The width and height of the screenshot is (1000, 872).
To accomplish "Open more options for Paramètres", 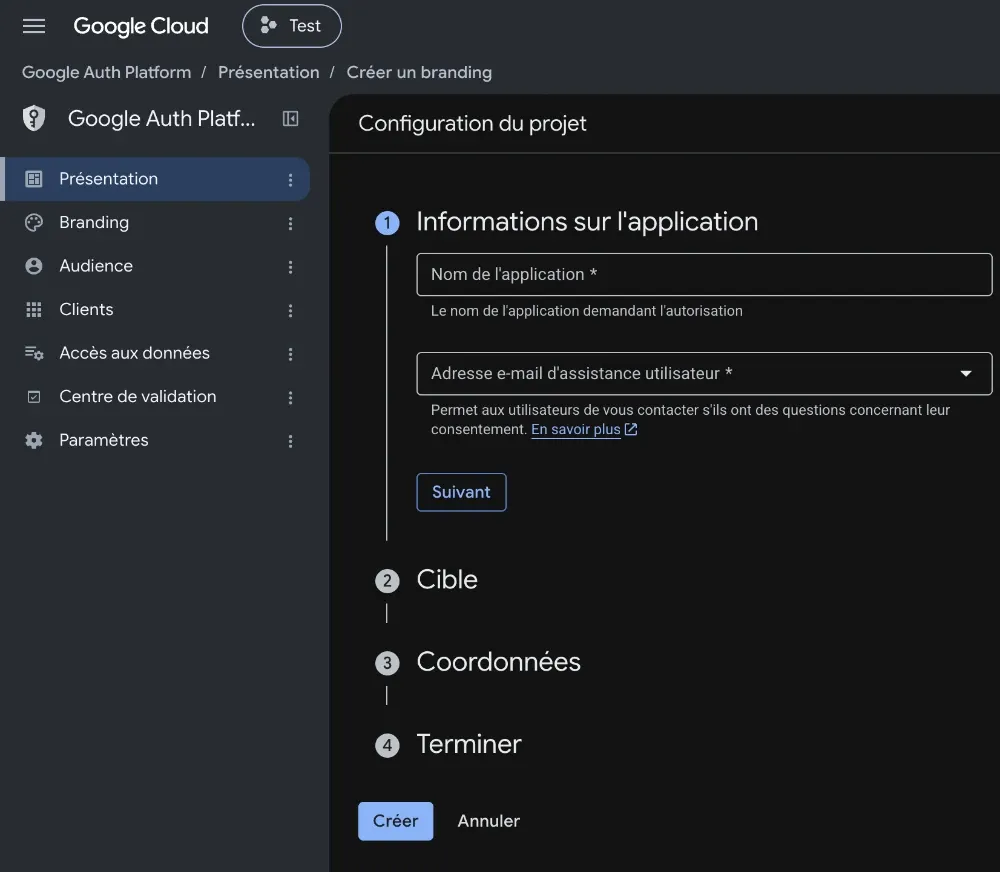I will click(x=290, y=441).
